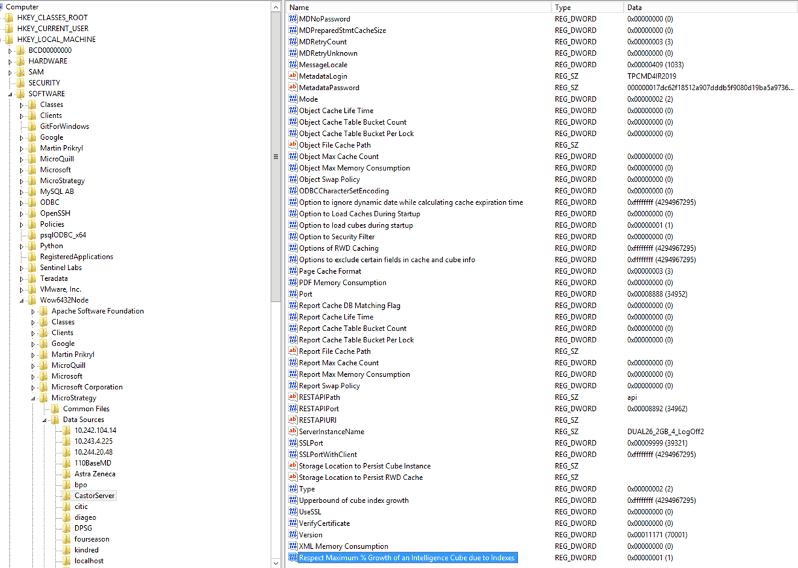Sort values by Type column header
Viewport: 798px width, 568px height.
[x=586, y=7]
